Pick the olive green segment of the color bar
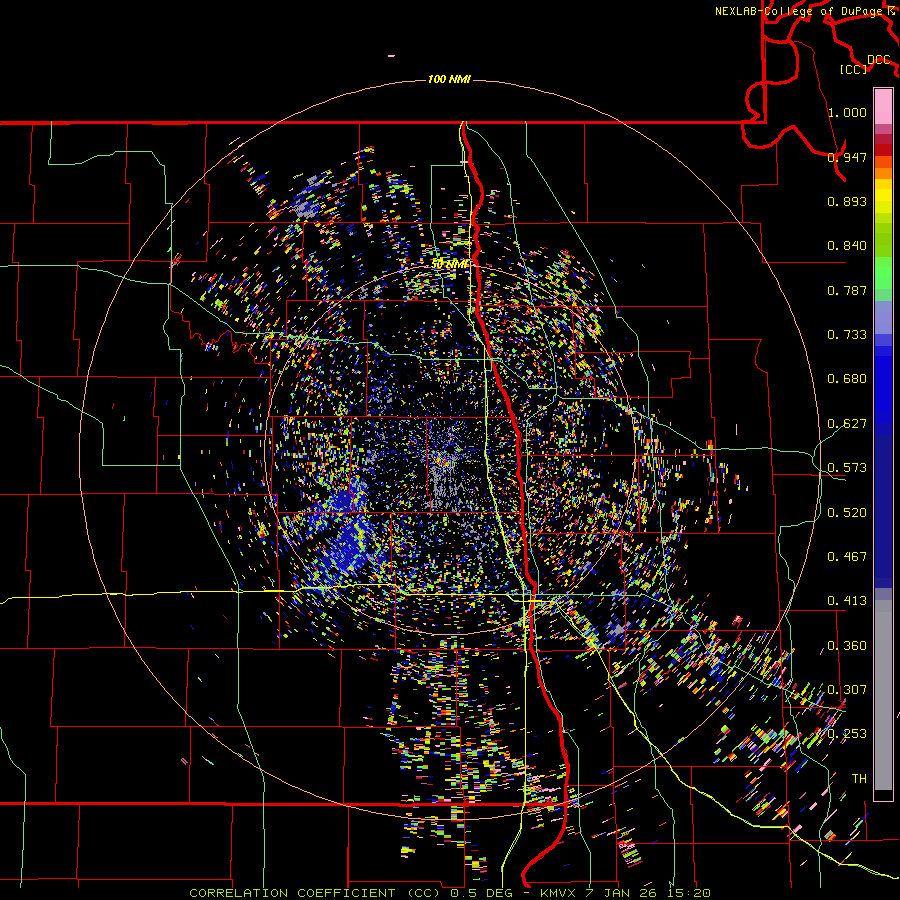Image resolution: width=900 pixels, height=900 pixels. (883, 239)
